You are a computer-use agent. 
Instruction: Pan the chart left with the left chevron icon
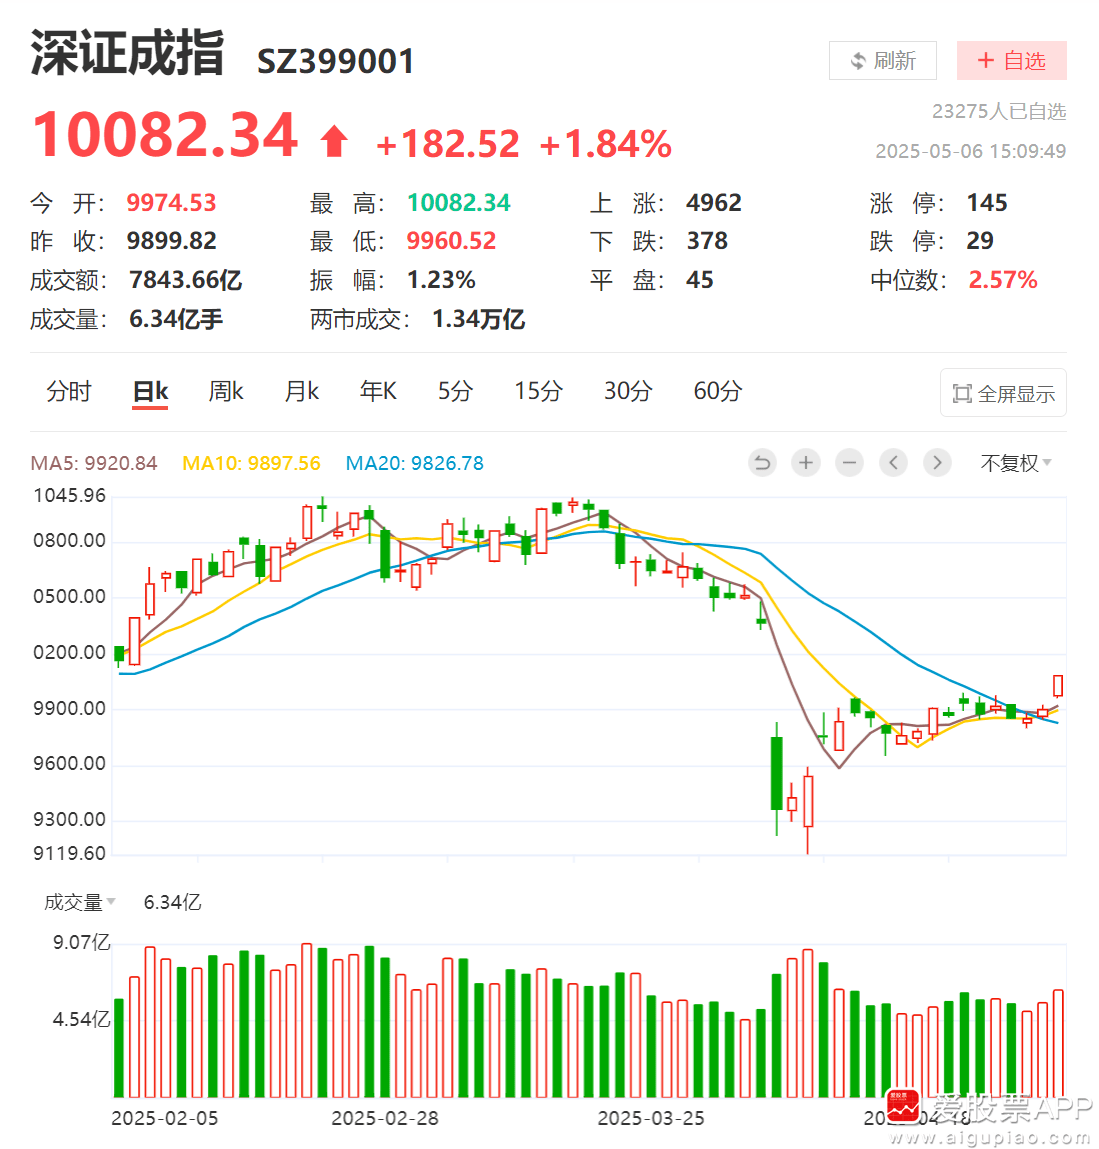[x=893, y=462]
